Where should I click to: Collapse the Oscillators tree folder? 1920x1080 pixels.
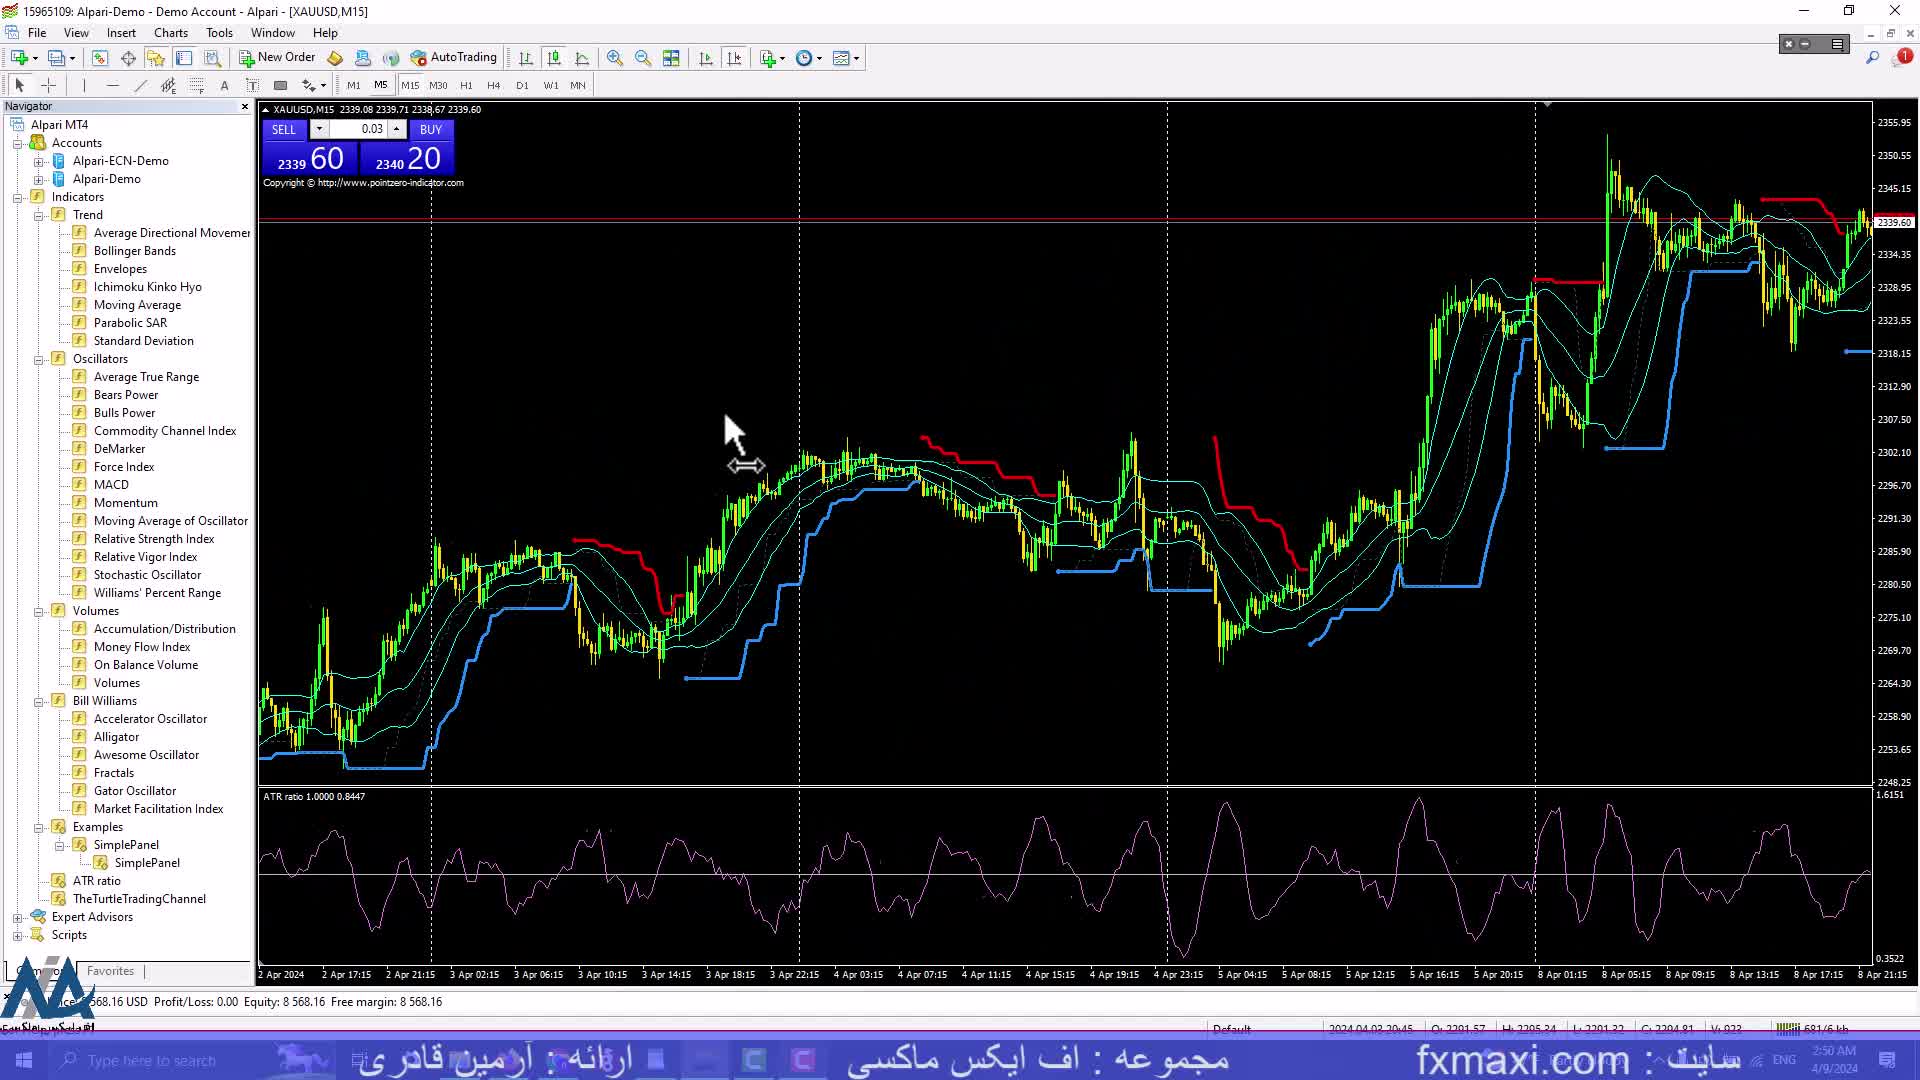click(x=39, y=359)
